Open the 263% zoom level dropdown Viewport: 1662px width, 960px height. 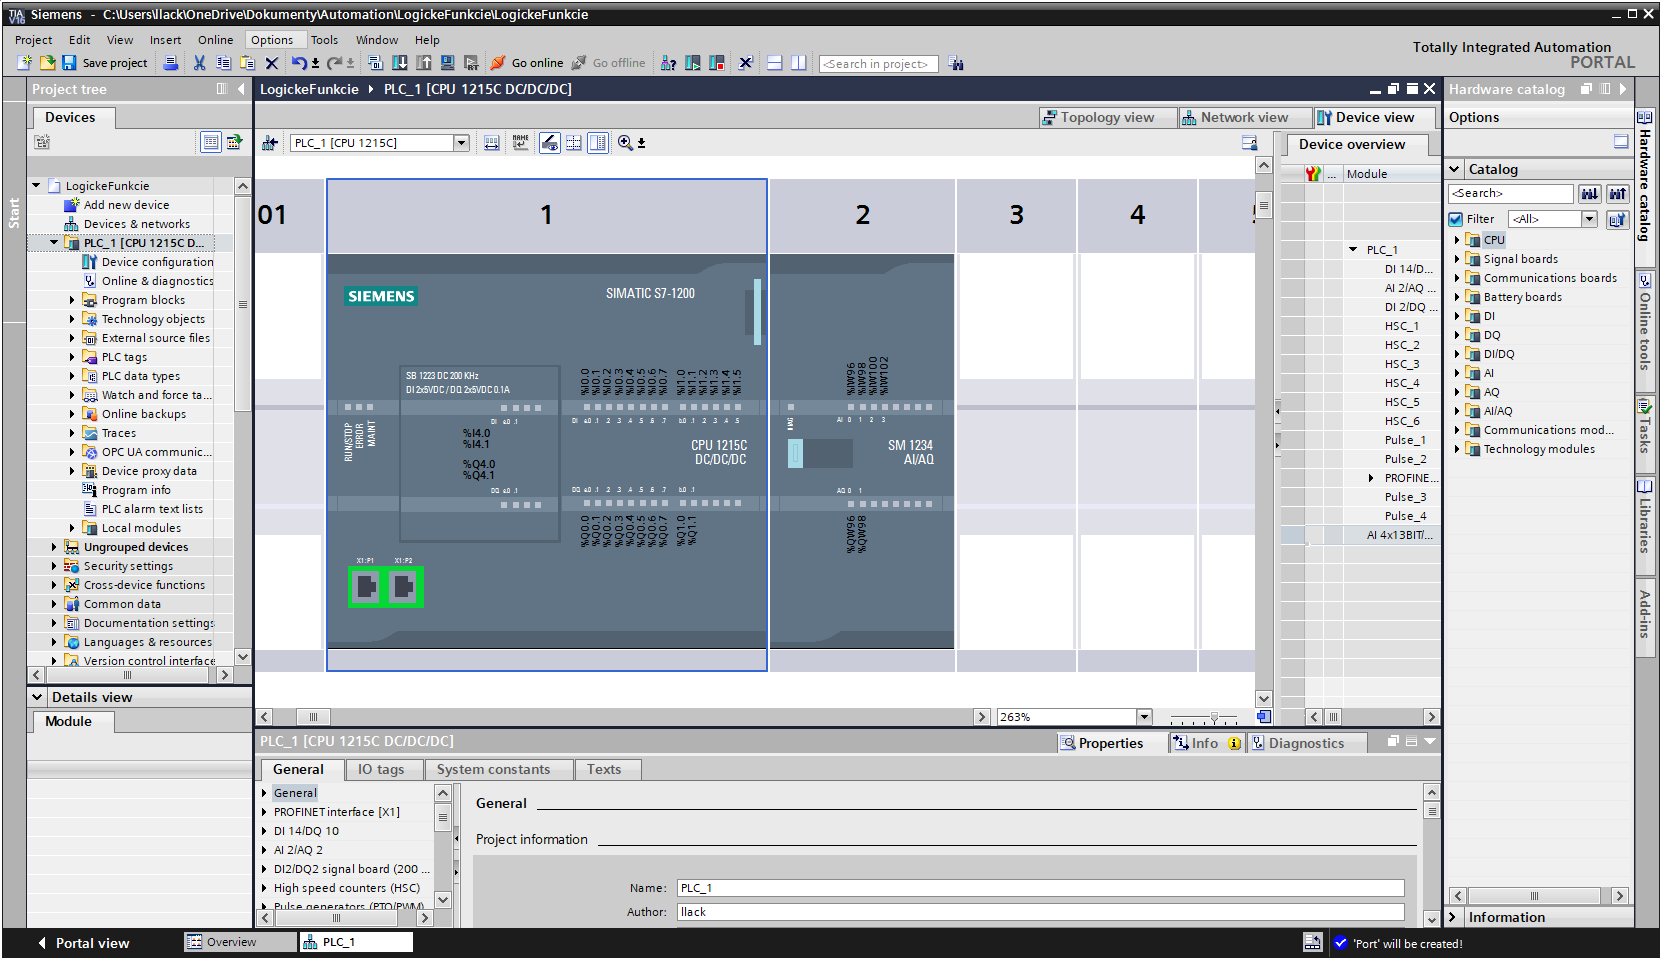1144,717
